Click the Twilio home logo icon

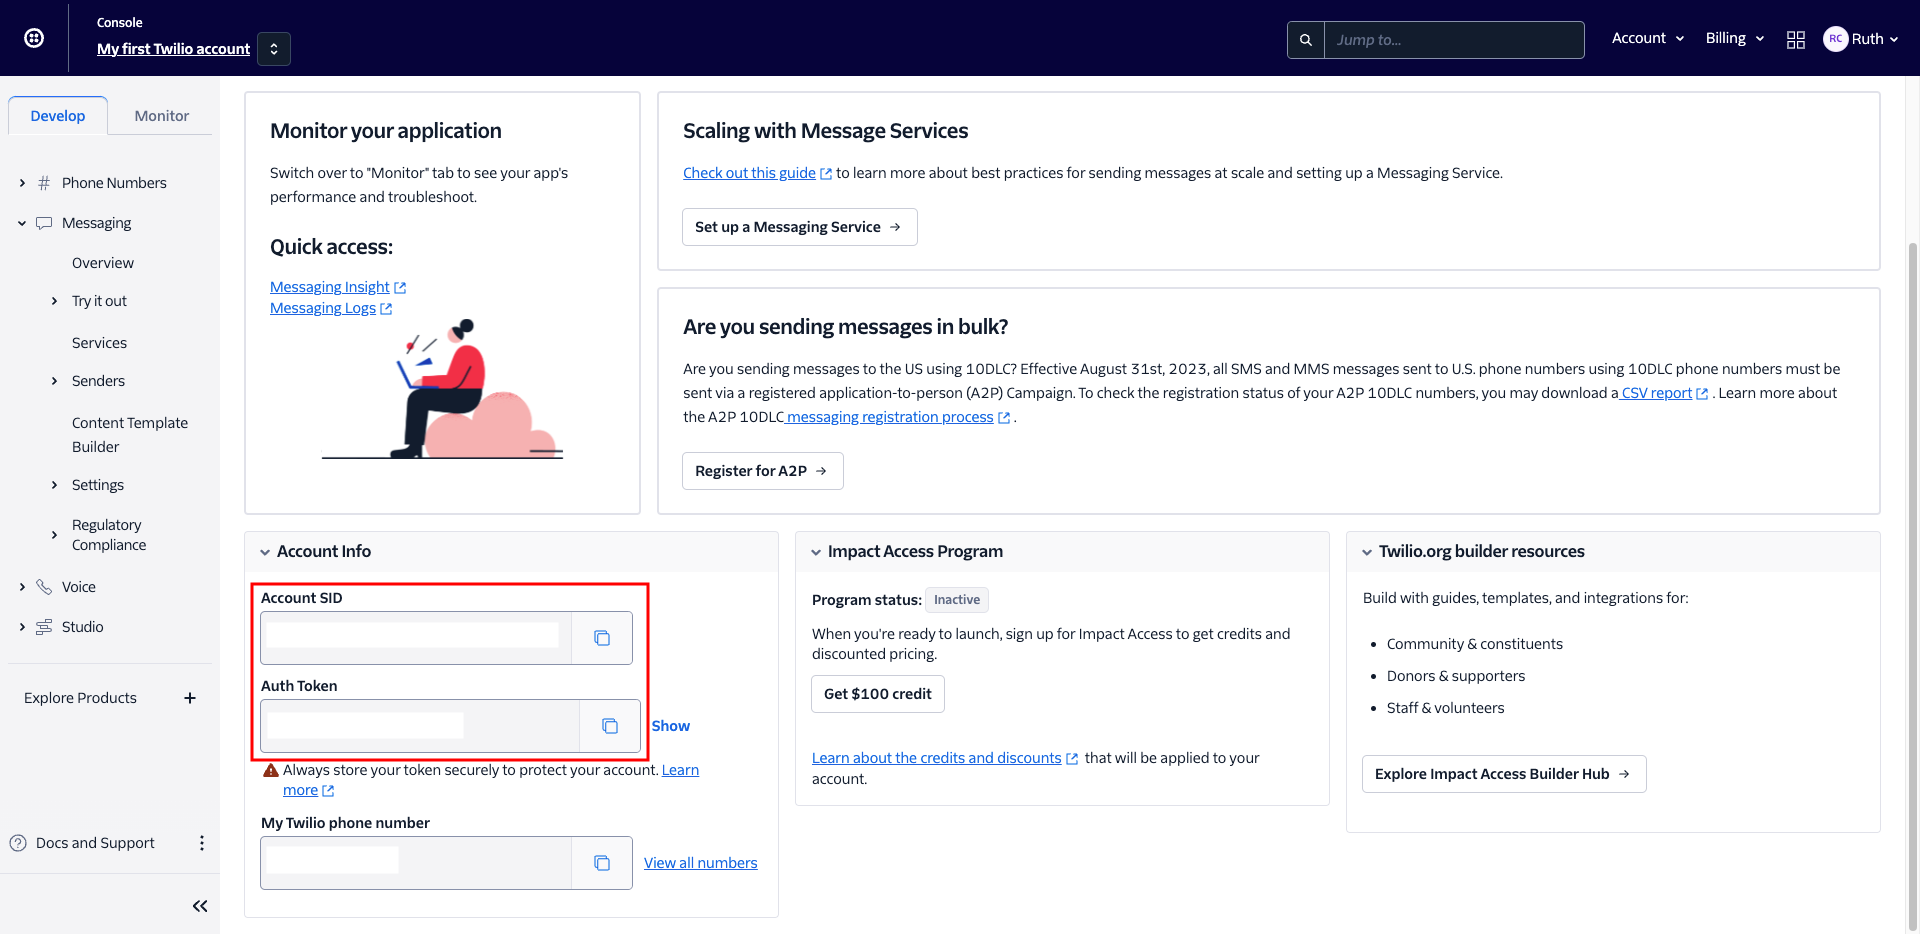tap(34, 38)
